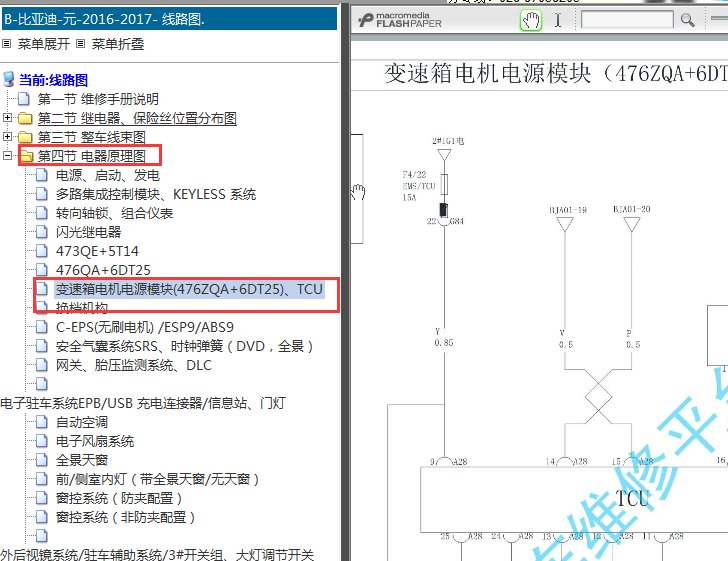
Task: Open 窗控系统（非防夹配置） diagram
Action: (125, 517)
